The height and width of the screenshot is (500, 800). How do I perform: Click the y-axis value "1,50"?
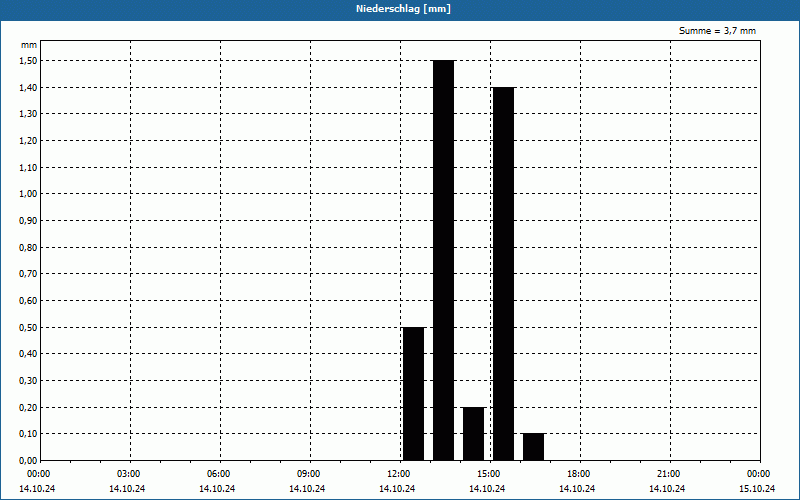pos(29,61)
